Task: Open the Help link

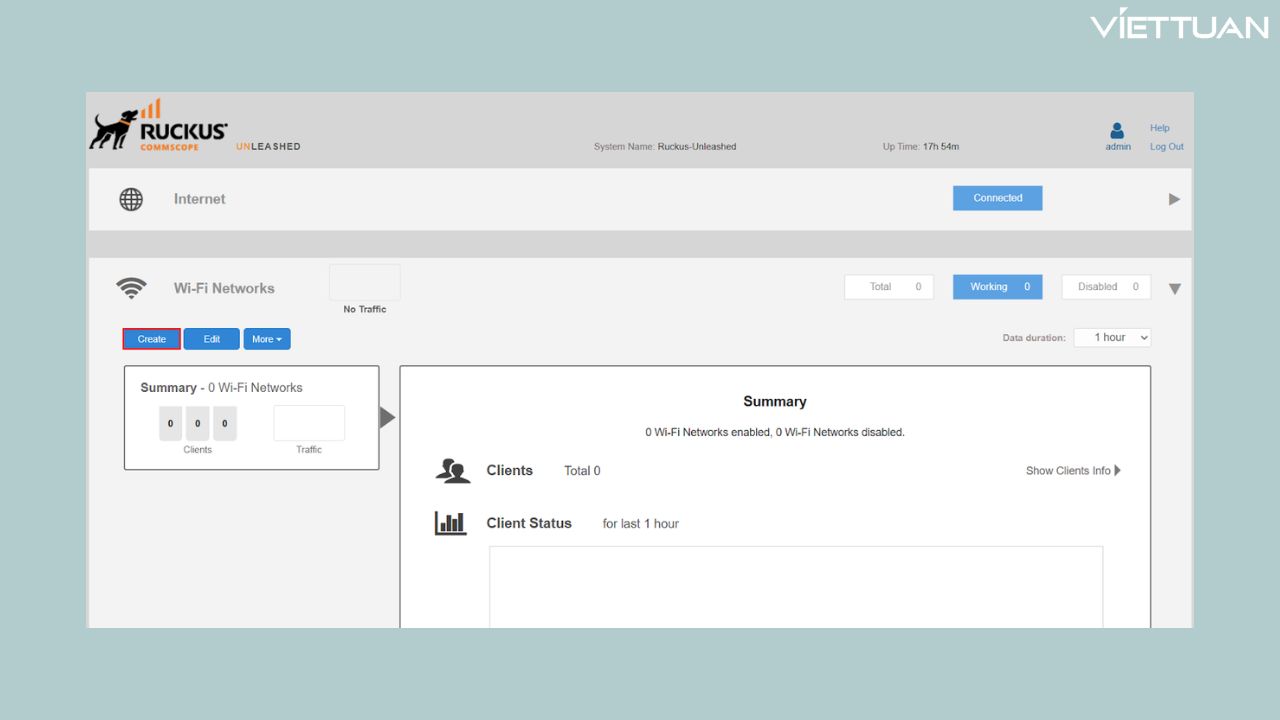Action: point(1159,128)
